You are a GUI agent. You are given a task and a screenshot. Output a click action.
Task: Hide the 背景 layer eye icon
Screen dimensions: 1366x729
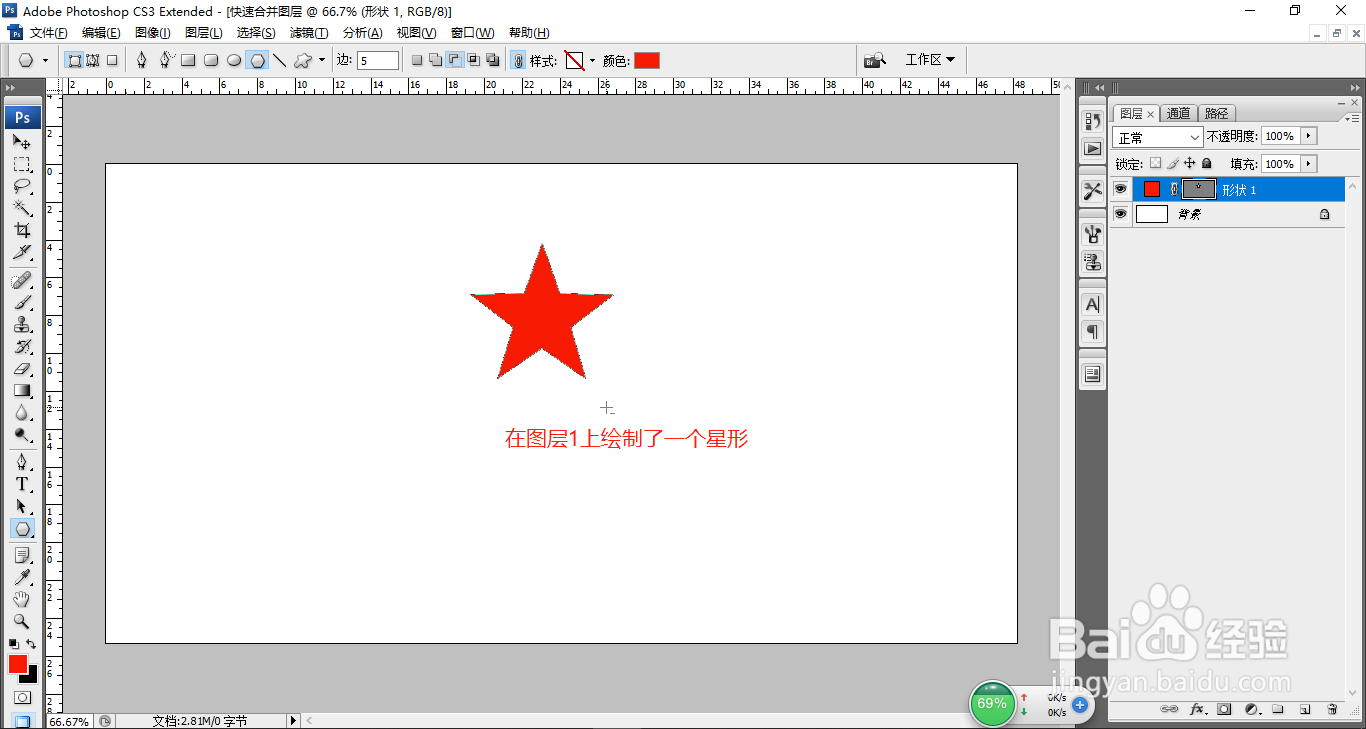pyautogui.click(x=1121, y=214)
